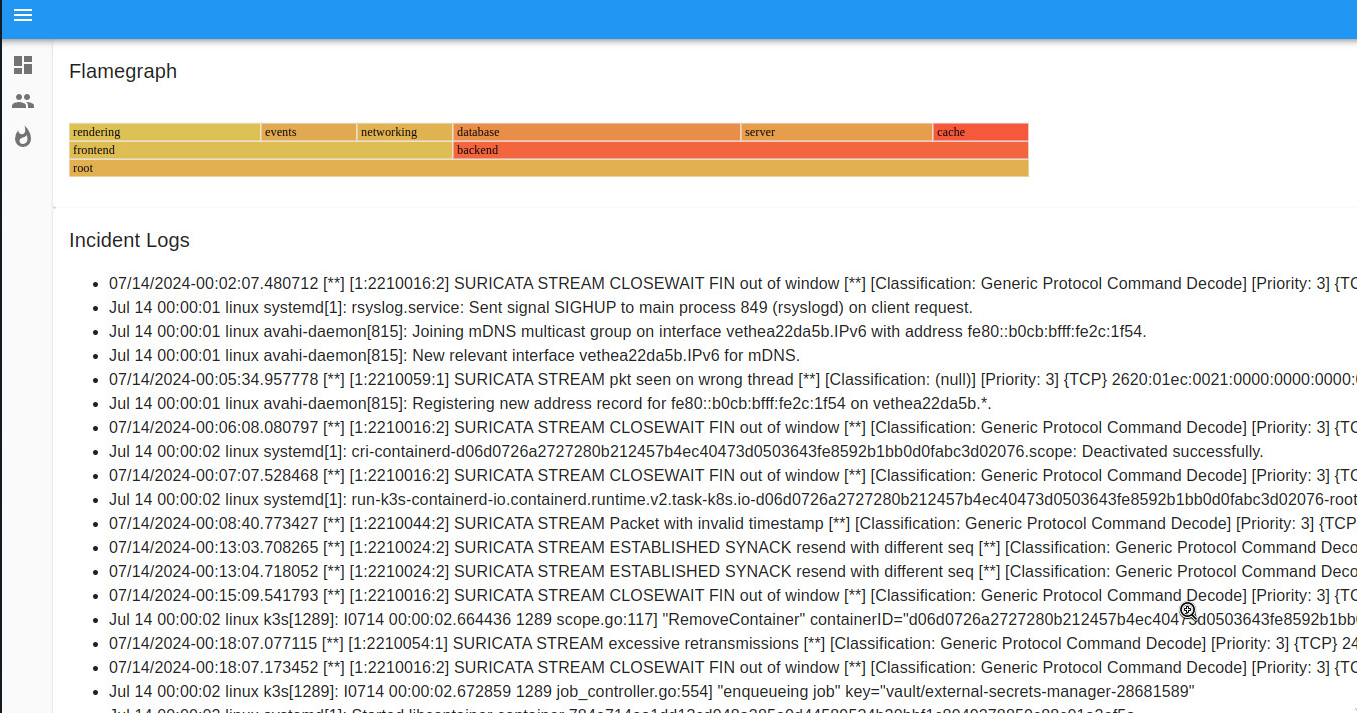Click the root frame in the flamegraph
This screenshot has width=1357, height=713.
pos(548,167)
